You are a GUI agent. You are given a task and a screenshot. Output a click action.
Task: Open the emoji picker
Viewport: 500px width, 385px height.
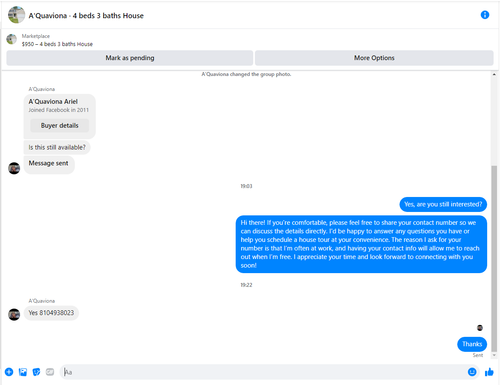(x=472, y=372)
